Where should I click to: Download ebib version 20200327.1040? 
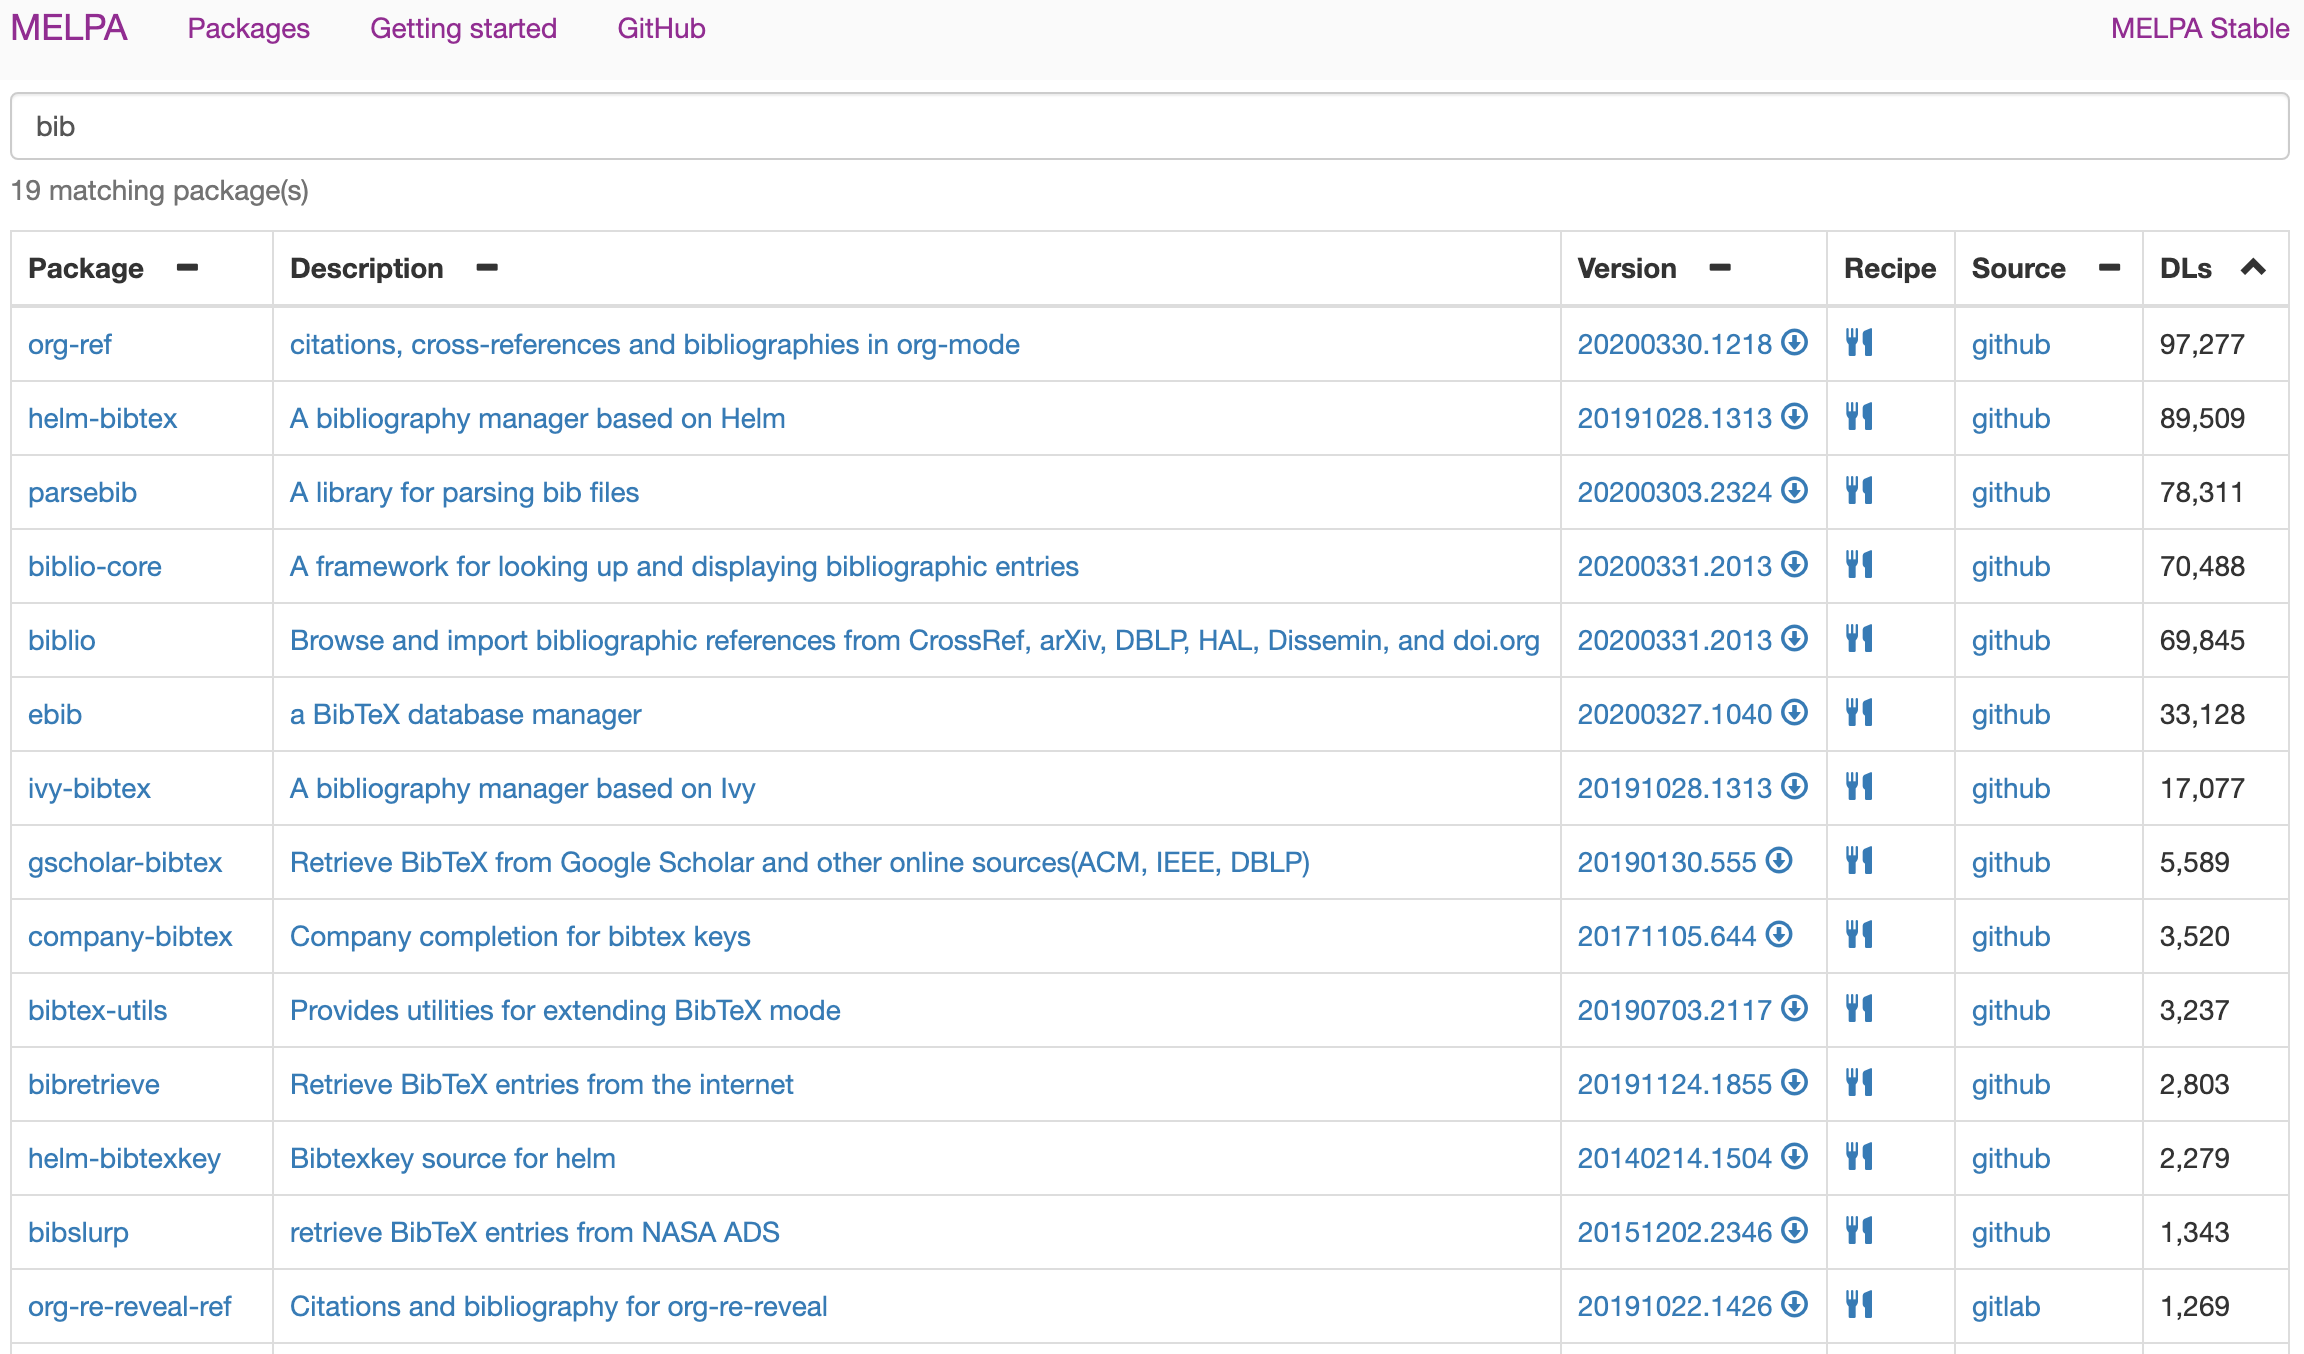[1692, 714]
